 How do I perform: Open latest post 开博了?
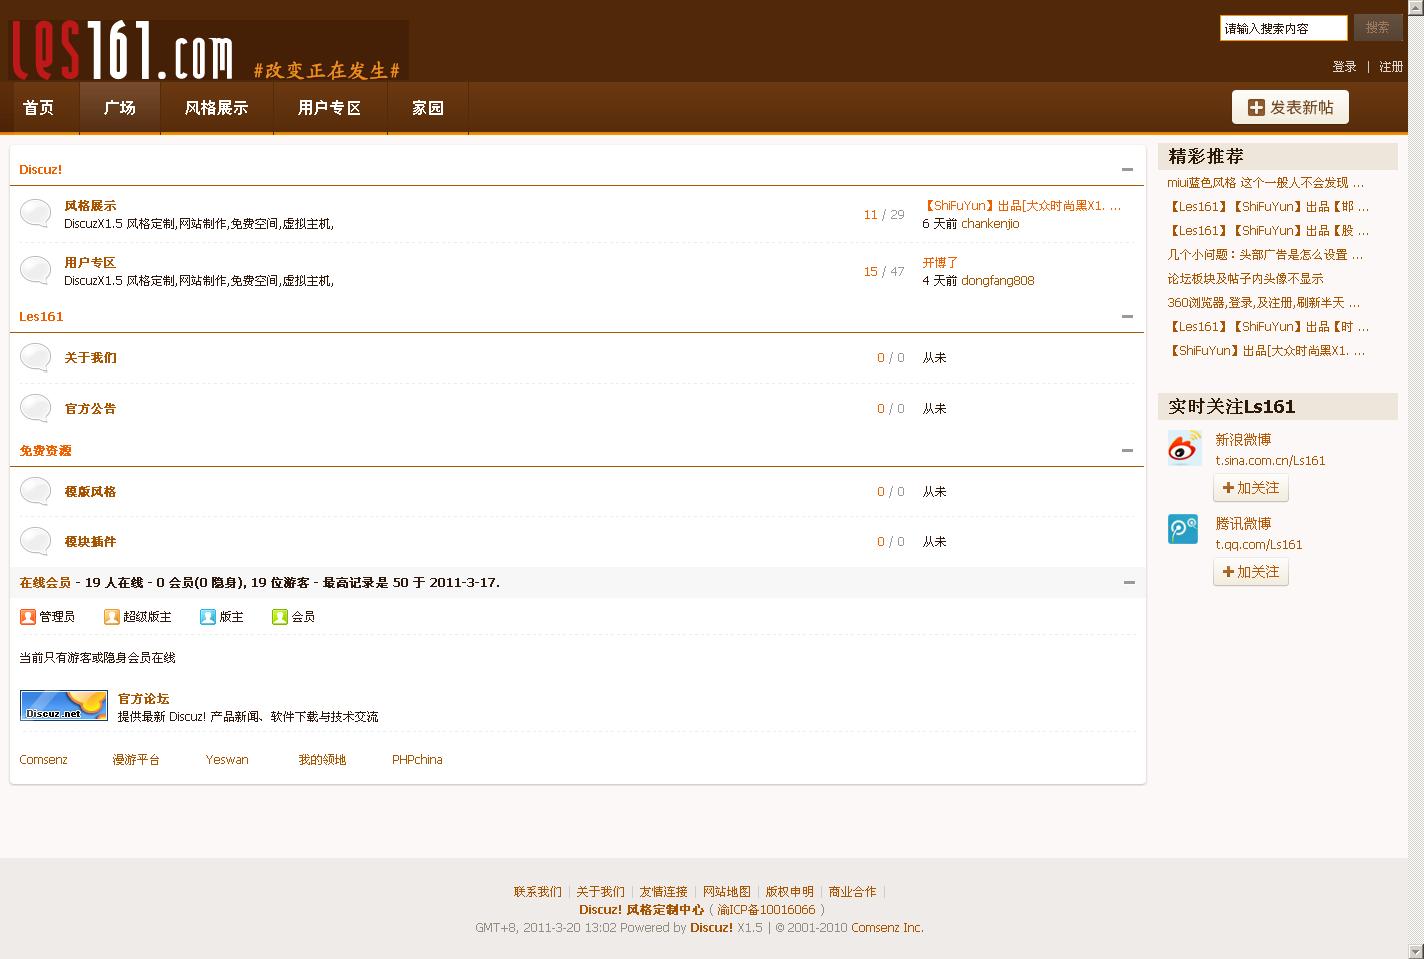tap(940, 263)
